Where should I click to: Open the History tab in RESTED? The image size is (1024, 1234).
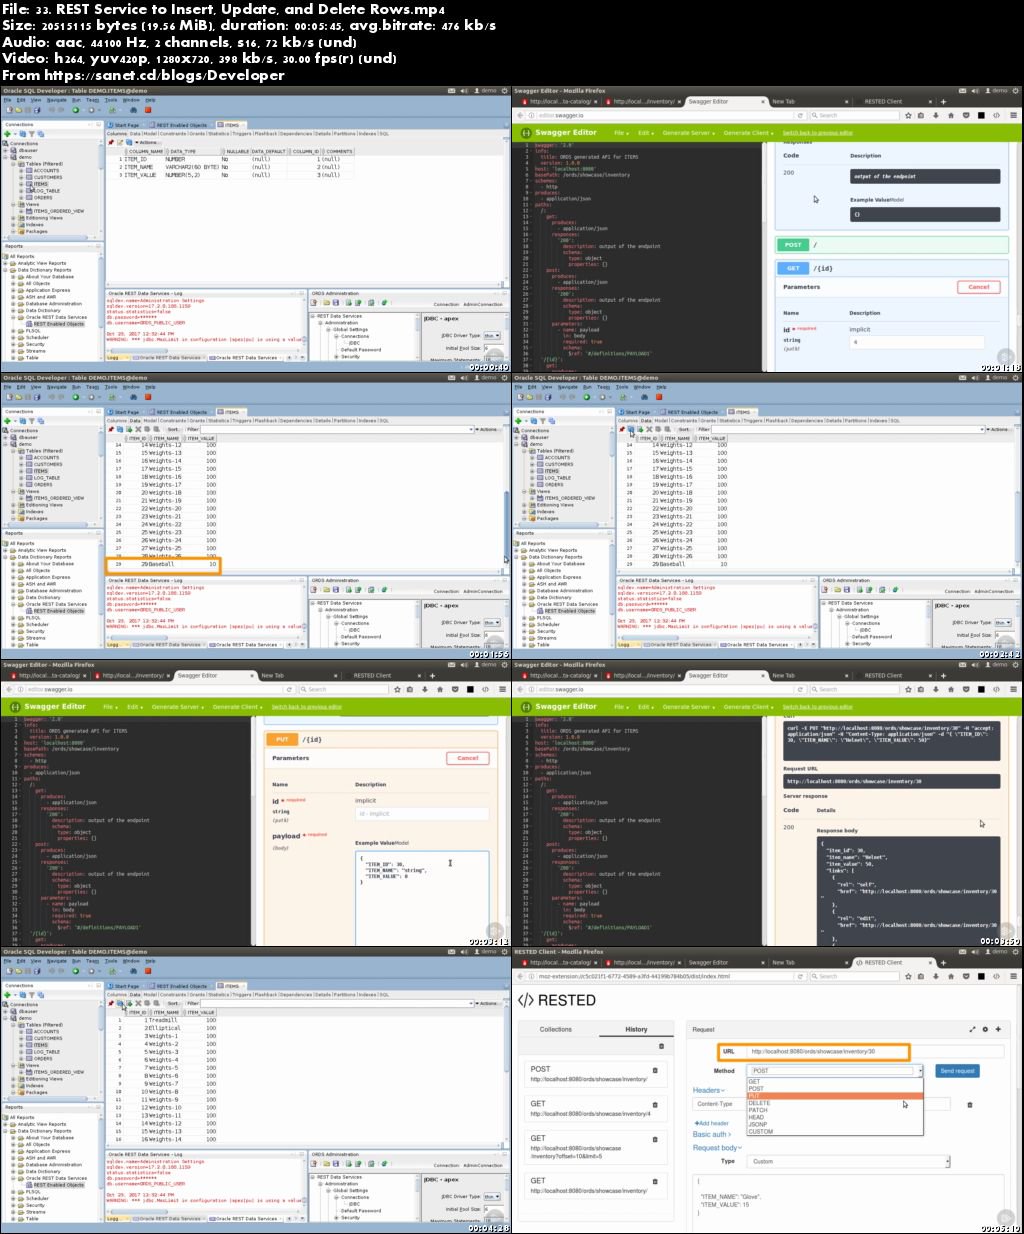tap(636, 1029)
